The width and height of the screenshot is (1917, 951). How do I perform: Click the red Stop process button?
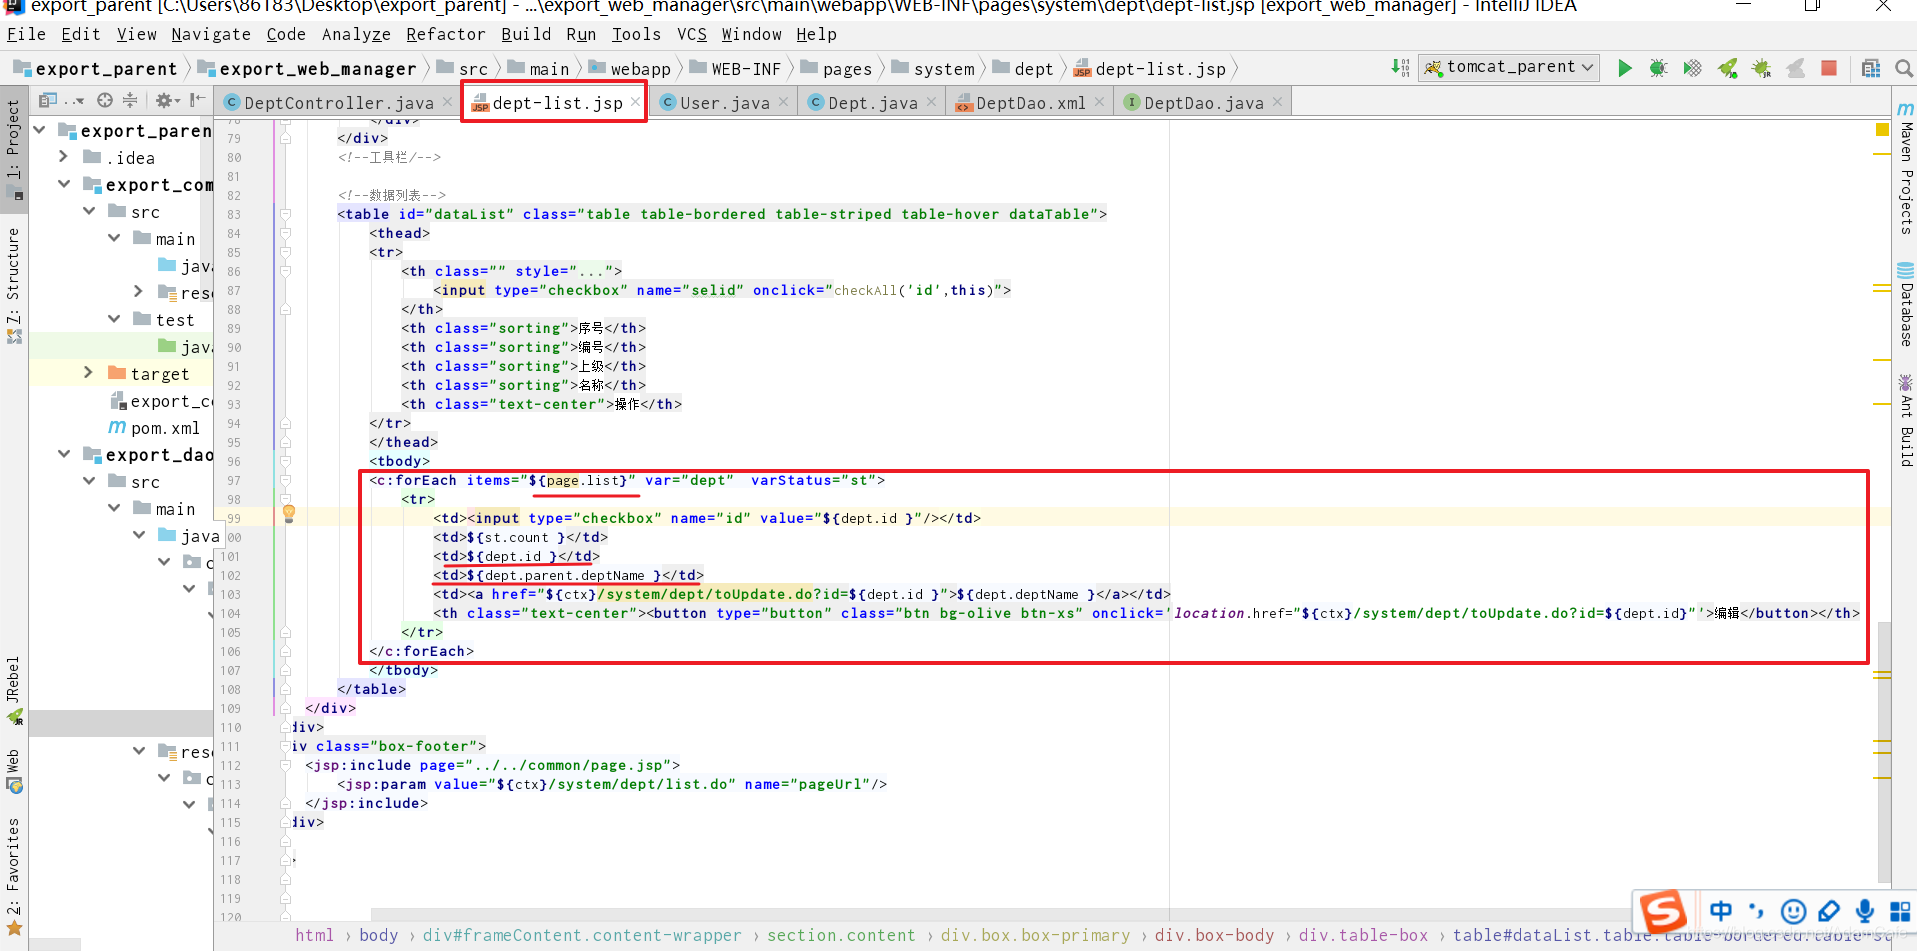click(x=1829, y=68)
